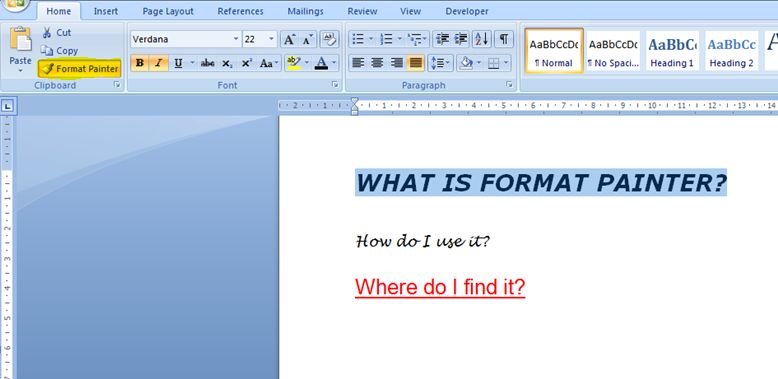Open the Developer tab

[x=466, y=11]
